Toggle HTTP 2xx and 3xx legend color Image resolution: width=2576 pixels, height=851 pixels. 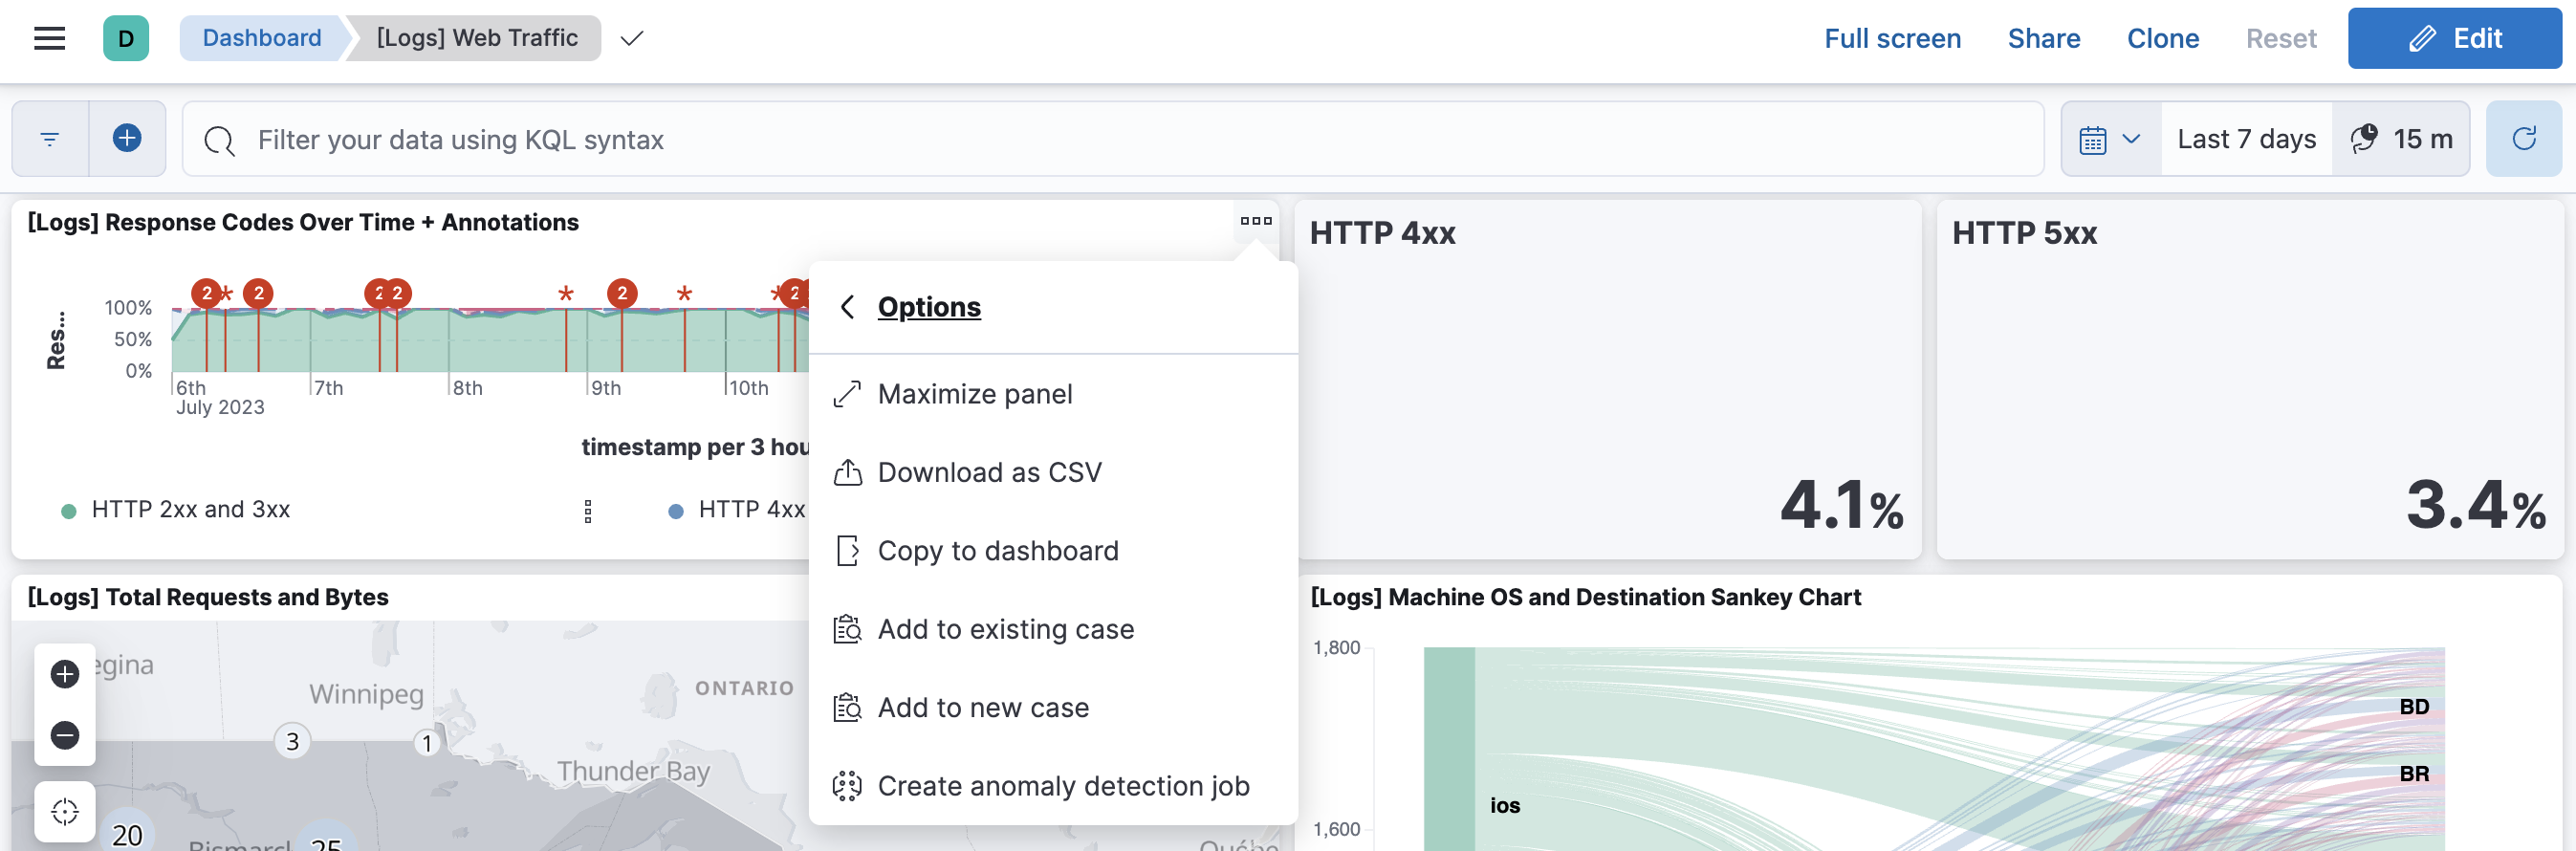(x=69, y=511)
